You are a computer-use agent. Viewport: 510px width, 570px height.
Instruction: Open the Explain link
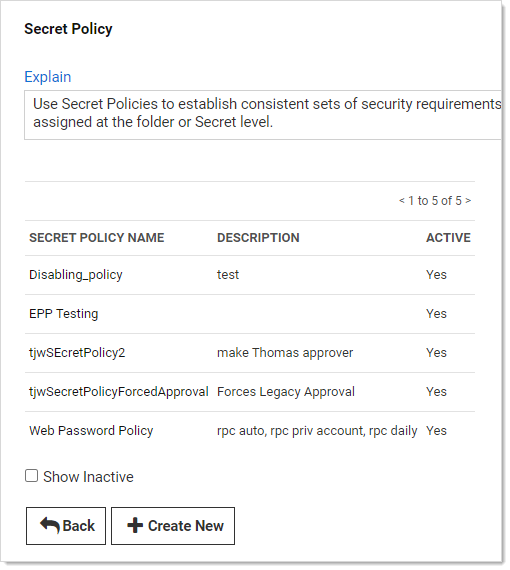48,77
